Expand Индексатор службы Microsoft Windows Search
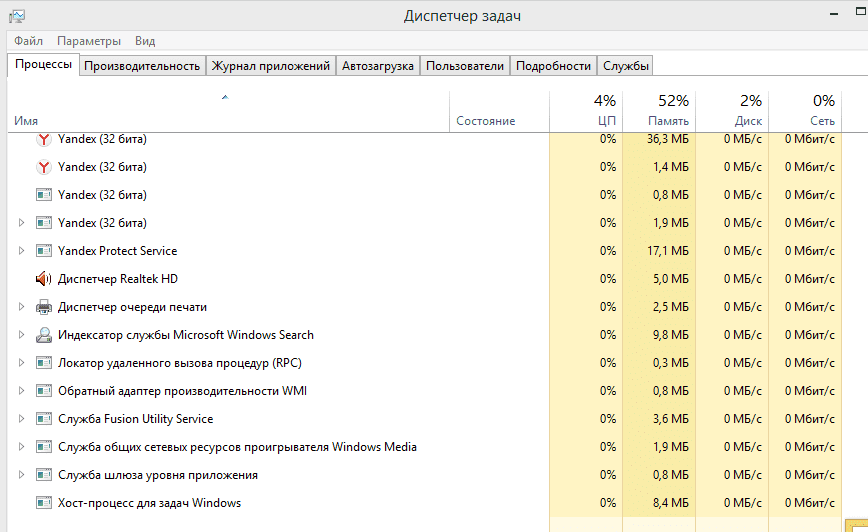Viewport: 868px width, 532px height. pos(21,334)
